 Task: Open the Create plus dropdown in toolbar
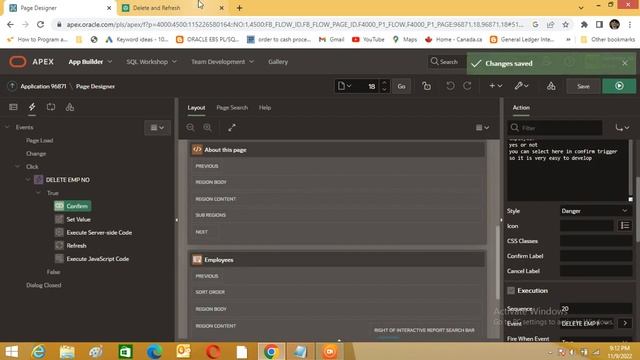click(496, 86)
